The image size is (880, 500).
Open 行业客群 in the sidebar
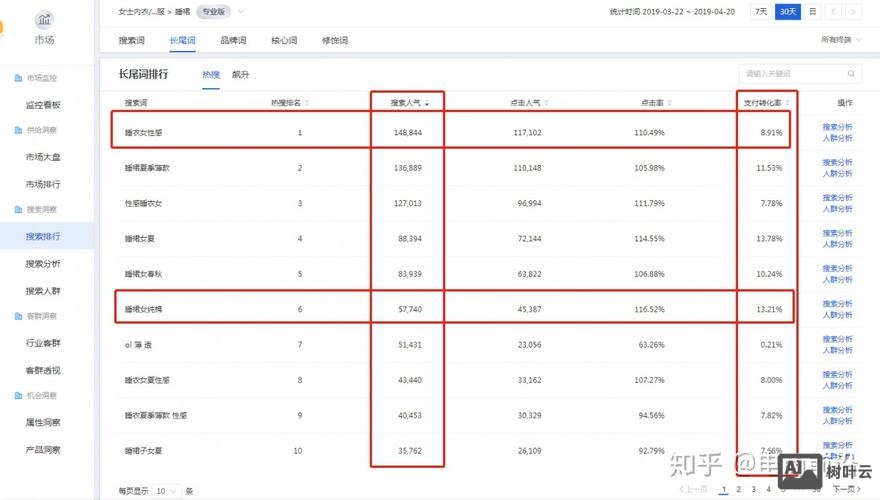43,343
